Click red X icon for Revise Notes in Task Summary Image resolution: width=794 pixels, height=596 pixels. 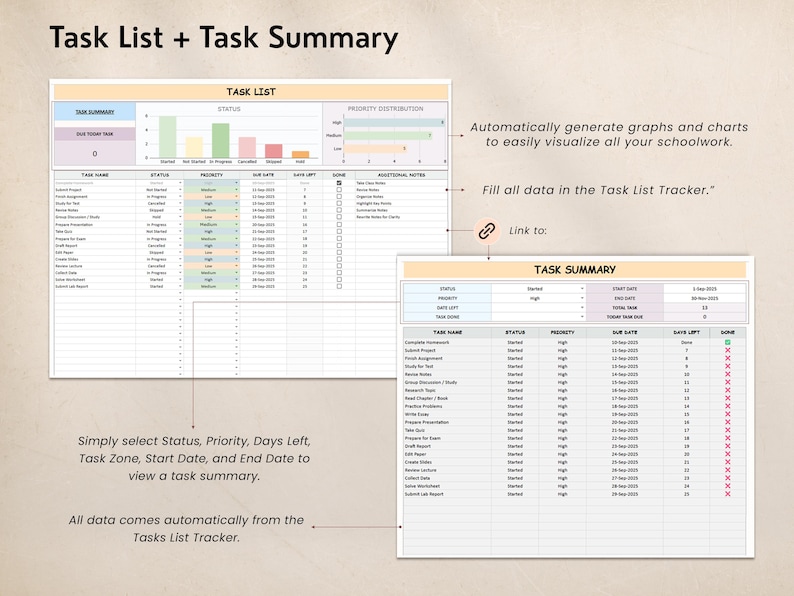[728, 374]
